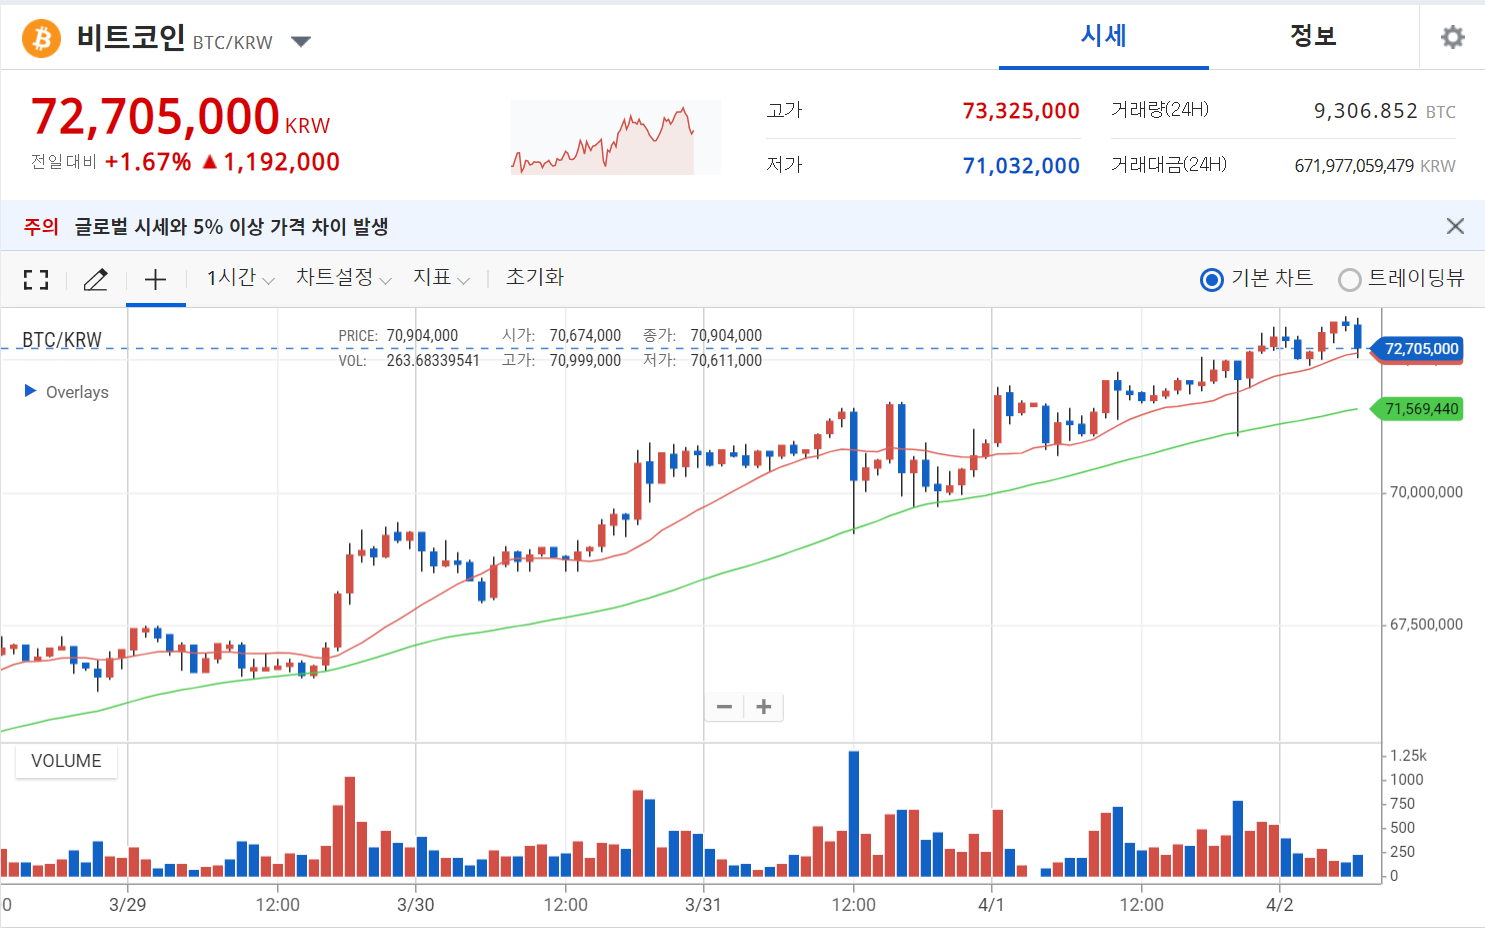Select the pencil drawing tool

(x=95, y=280)
